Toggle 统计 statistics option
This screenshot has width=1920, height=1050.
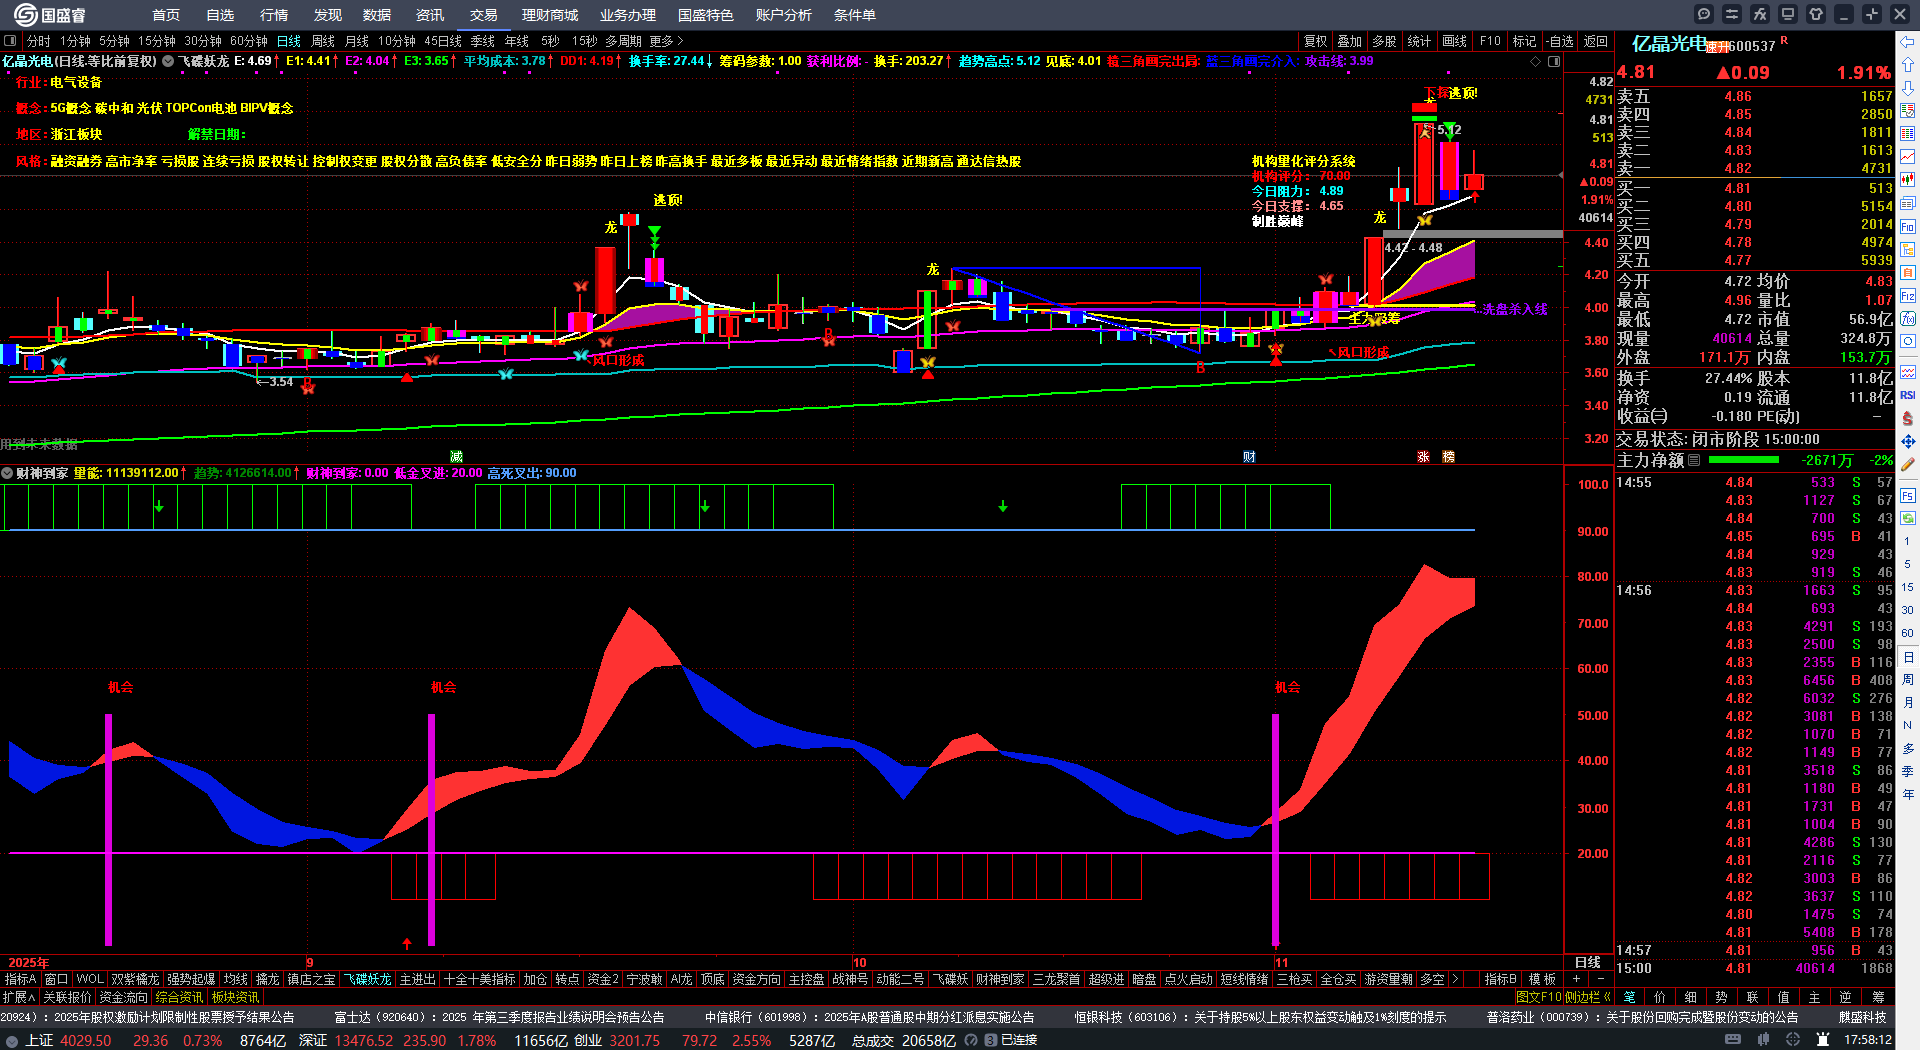(1419, 41)
